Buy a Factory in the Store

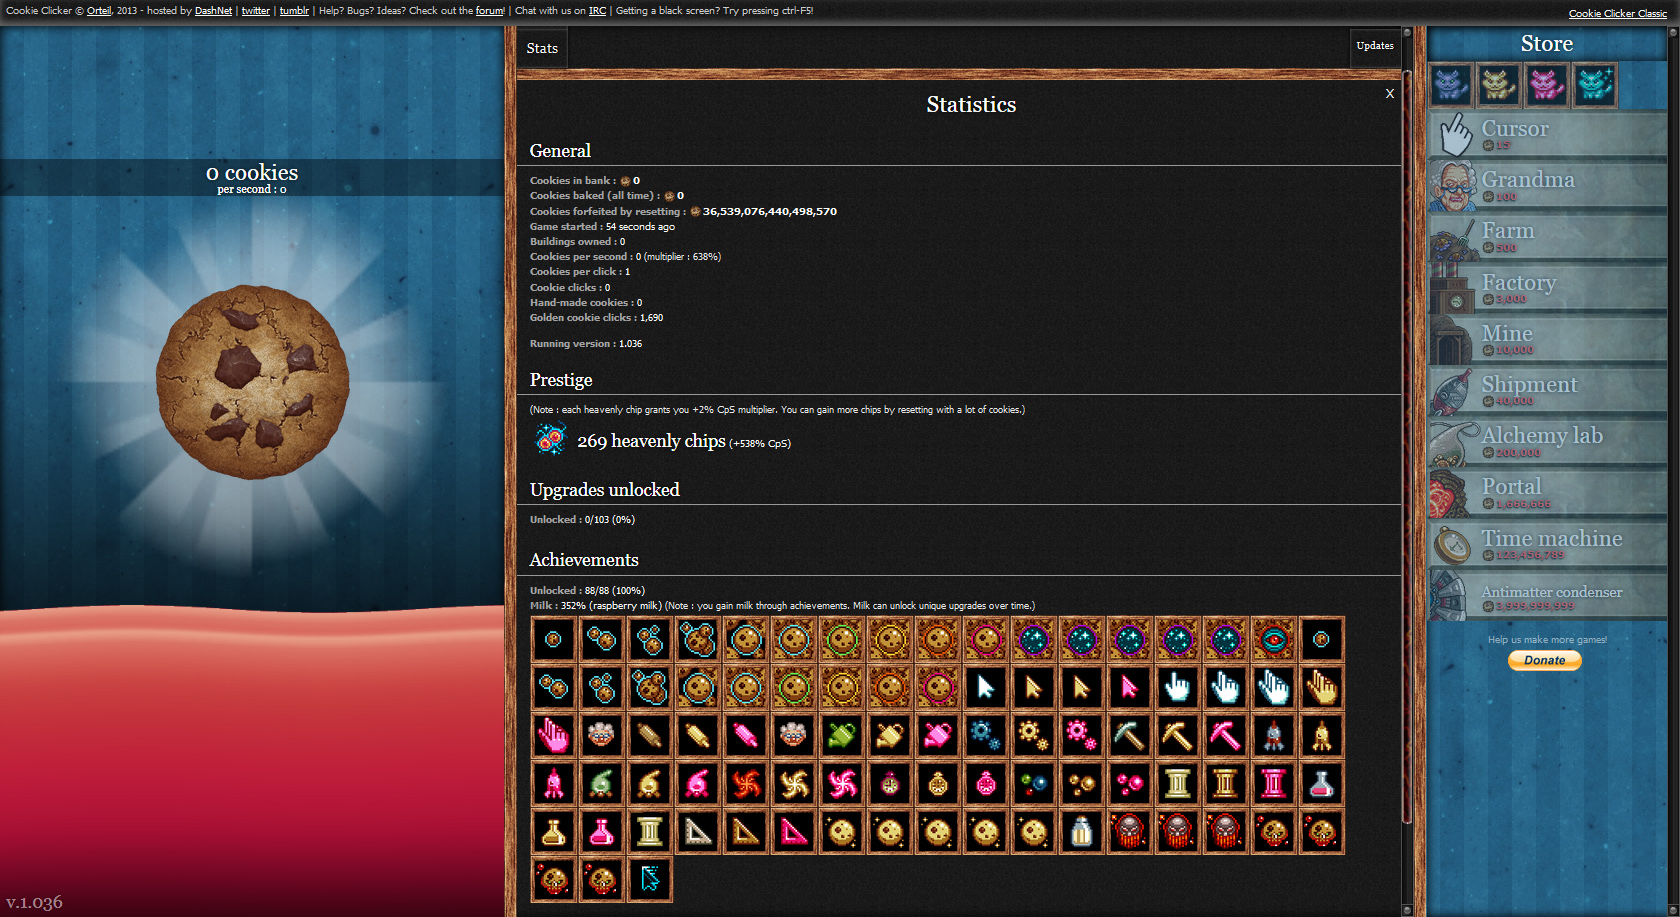1548,289
